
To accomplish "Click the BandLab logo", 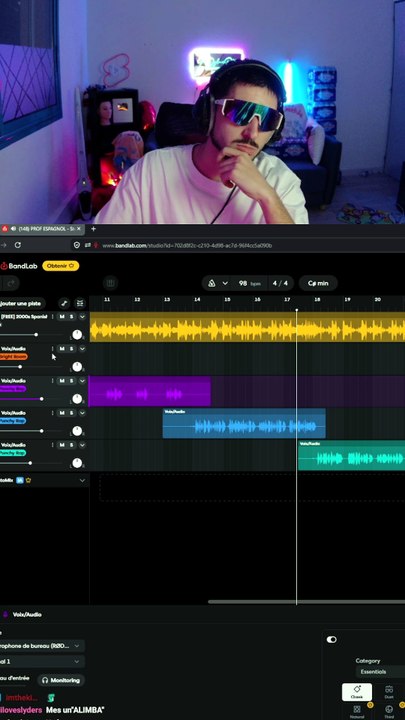I will [18, 266].
